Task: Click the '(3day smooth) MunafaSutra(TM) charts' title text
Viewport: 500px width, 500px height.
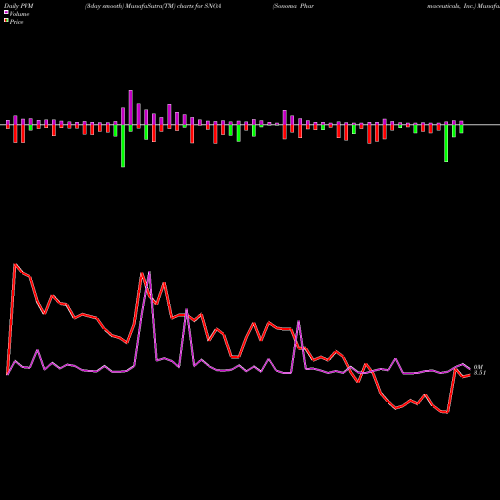Action: tap(140, 6)
